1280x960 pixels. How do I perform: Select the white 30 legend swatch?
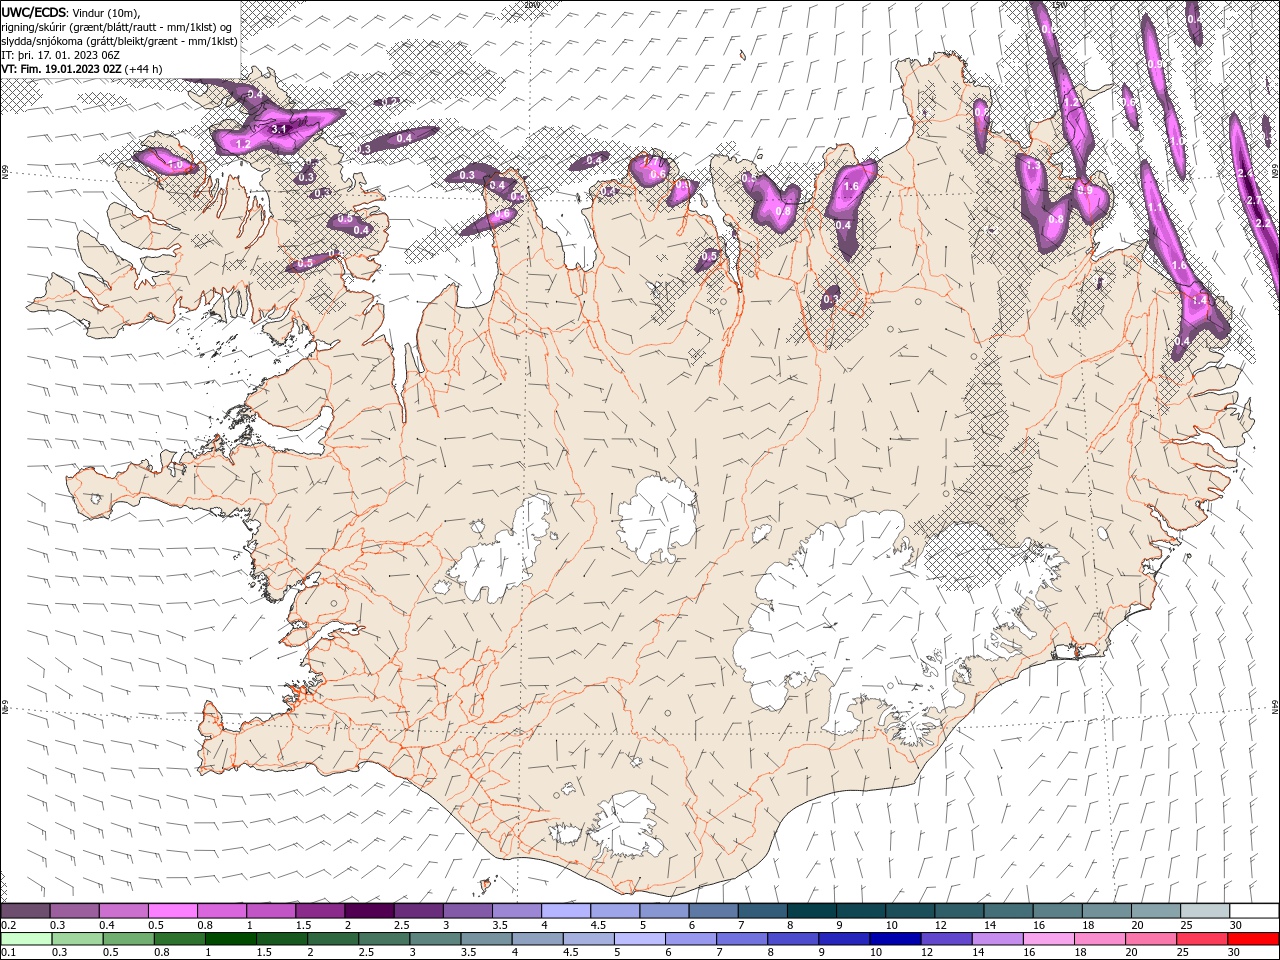[x=1254, y=911]
